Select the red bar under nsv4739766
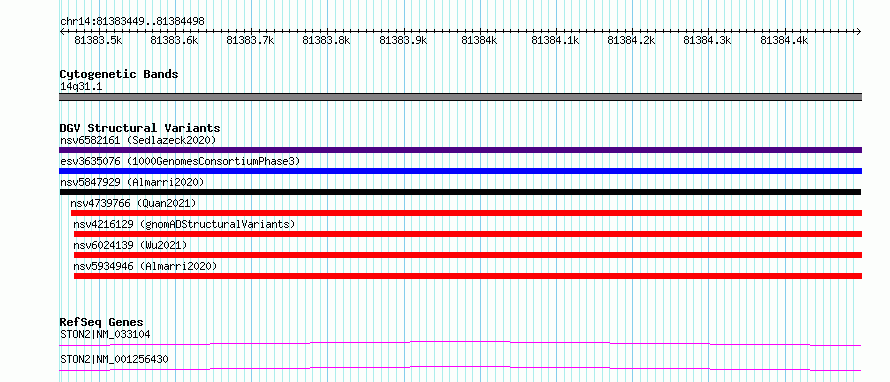The image size is (890, 382). 466,213
